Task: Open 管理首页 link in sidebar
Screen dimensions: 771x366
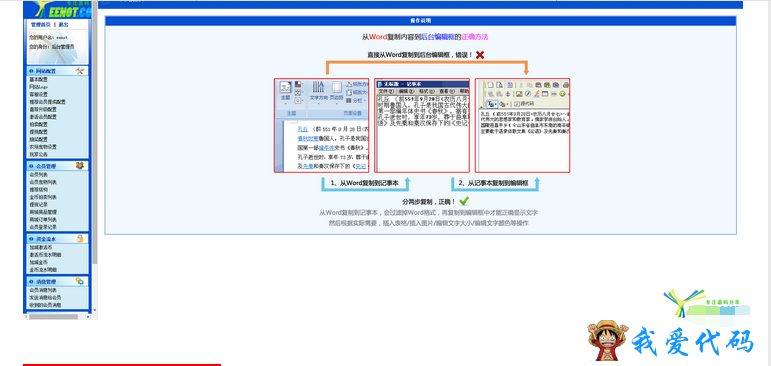Action: pos(40,25)
